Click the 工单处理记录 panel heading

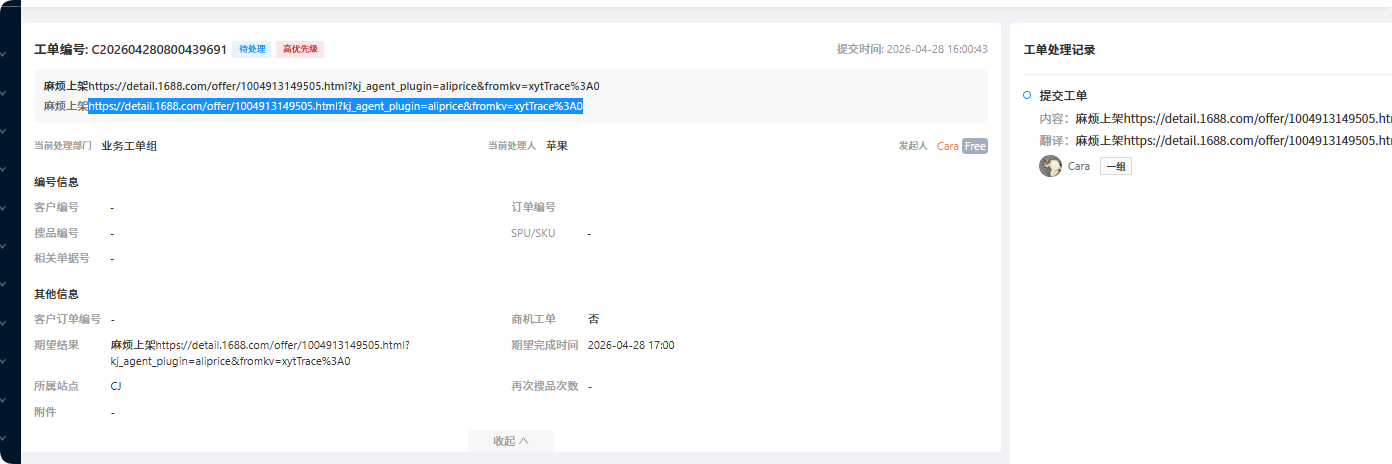click(x=1059, y=50)
